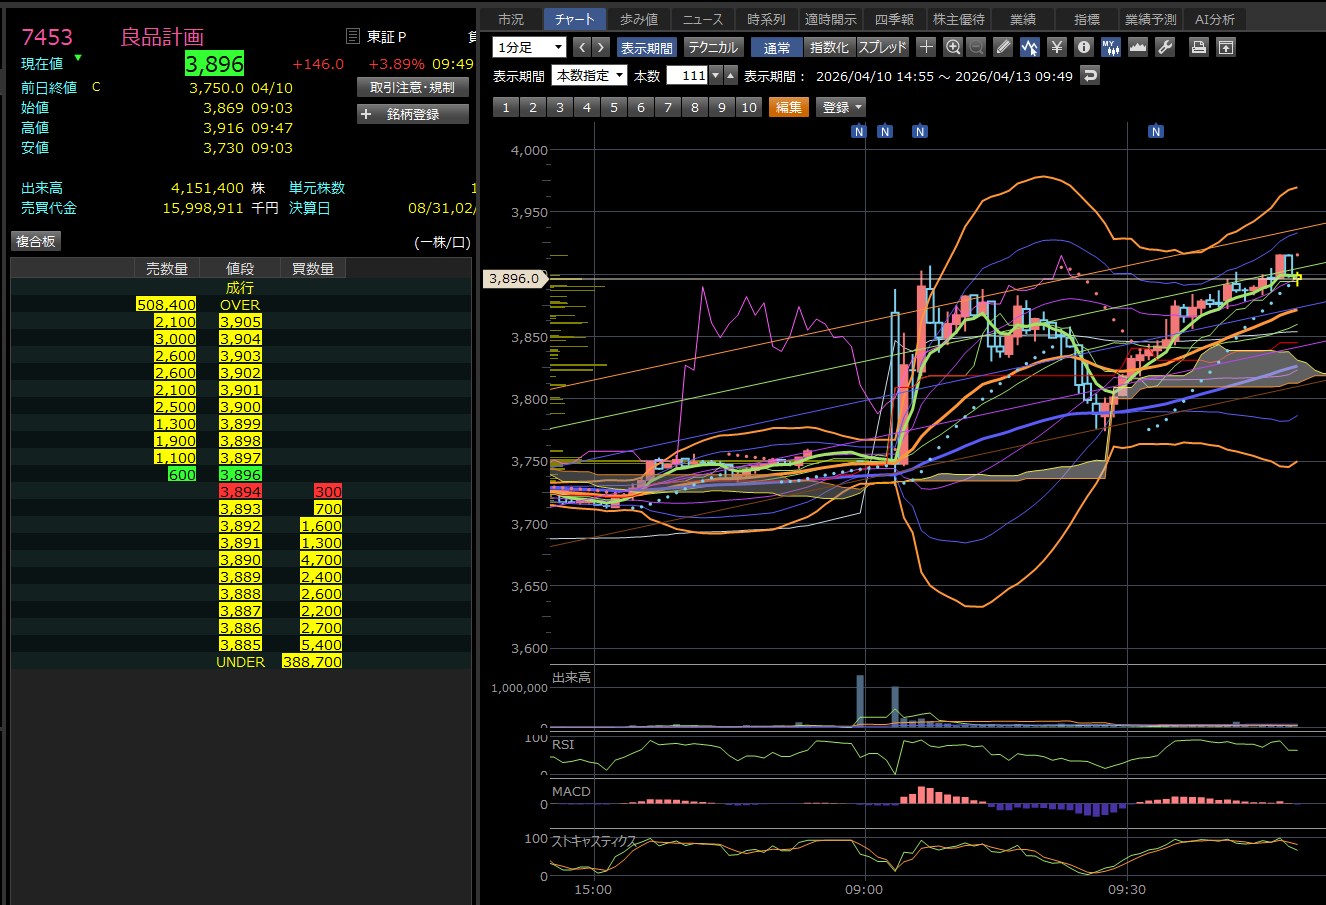Open the chart information icon

1083,47
